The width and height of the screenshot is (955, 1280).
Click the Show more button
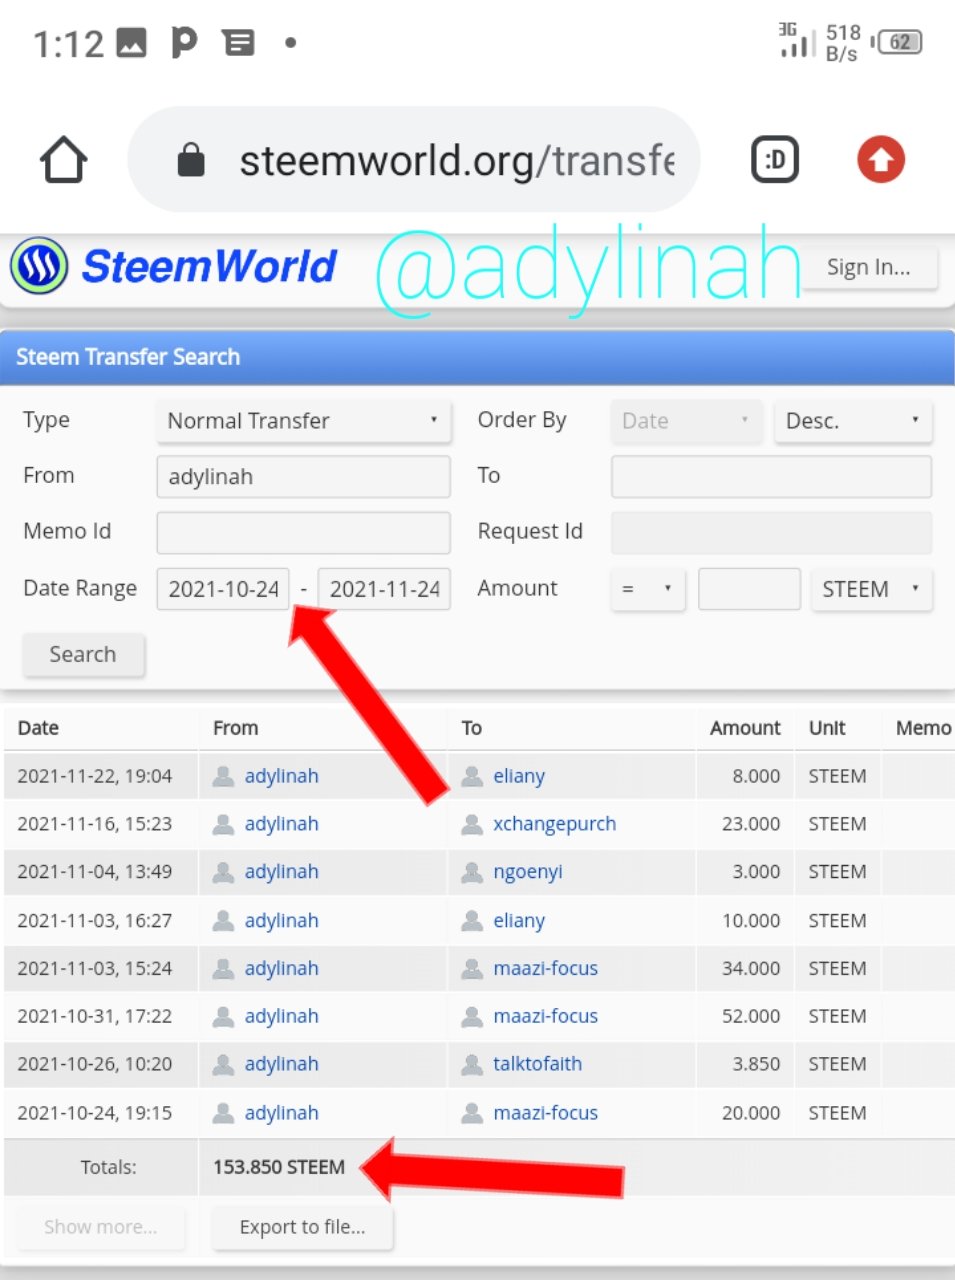[x=100, y=1227]
